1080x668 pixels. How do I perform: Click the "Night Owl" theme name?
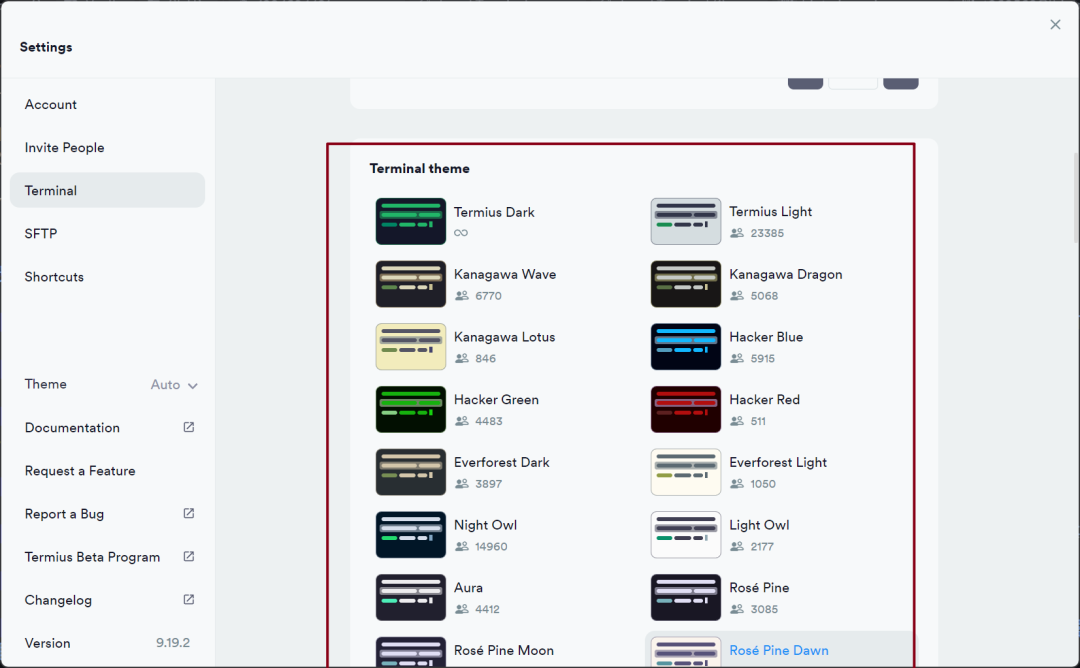486,525
